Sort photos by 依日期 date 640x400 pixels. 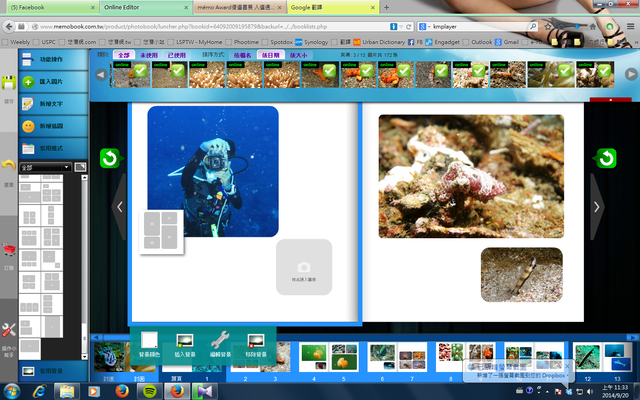271,55
